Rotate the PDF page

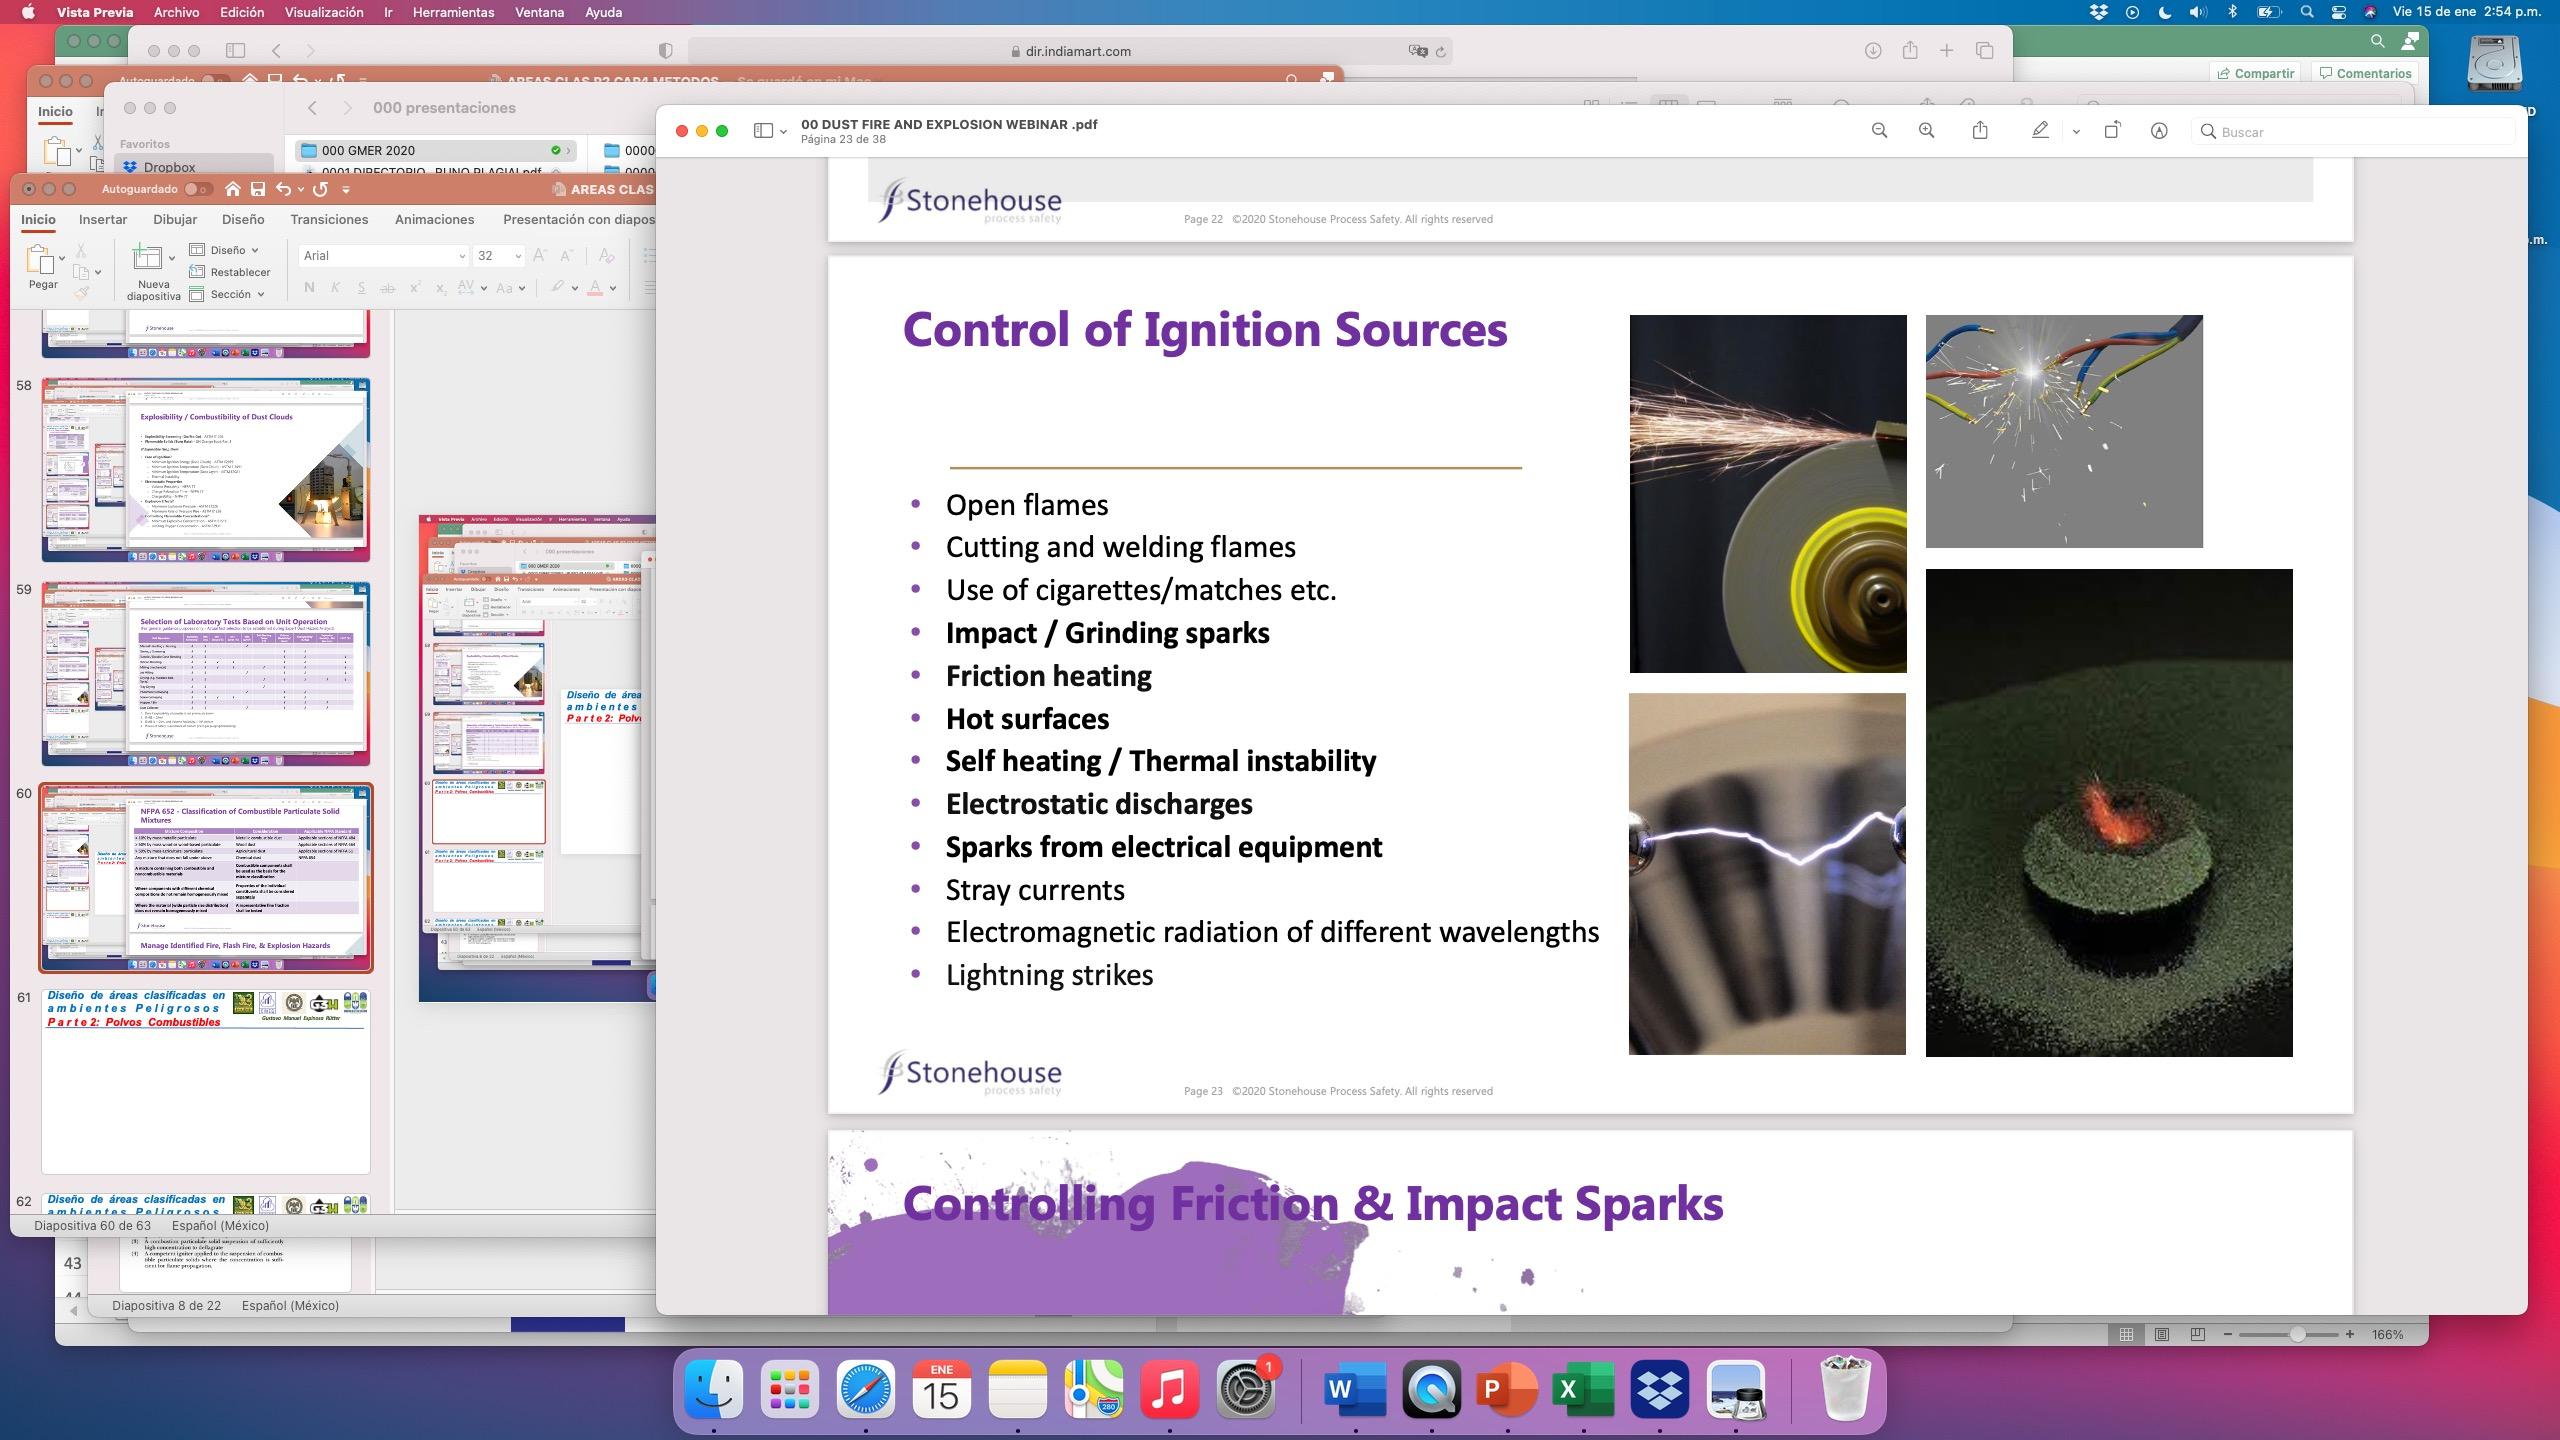pyautogui.click(x=2112, y=131)
